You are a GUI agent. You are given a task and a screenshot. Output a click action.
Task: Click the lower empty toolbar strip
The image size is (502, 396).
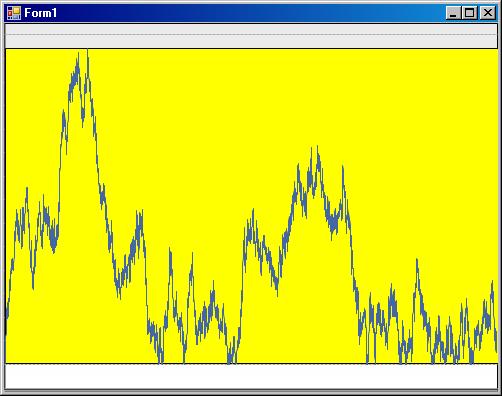251,41
